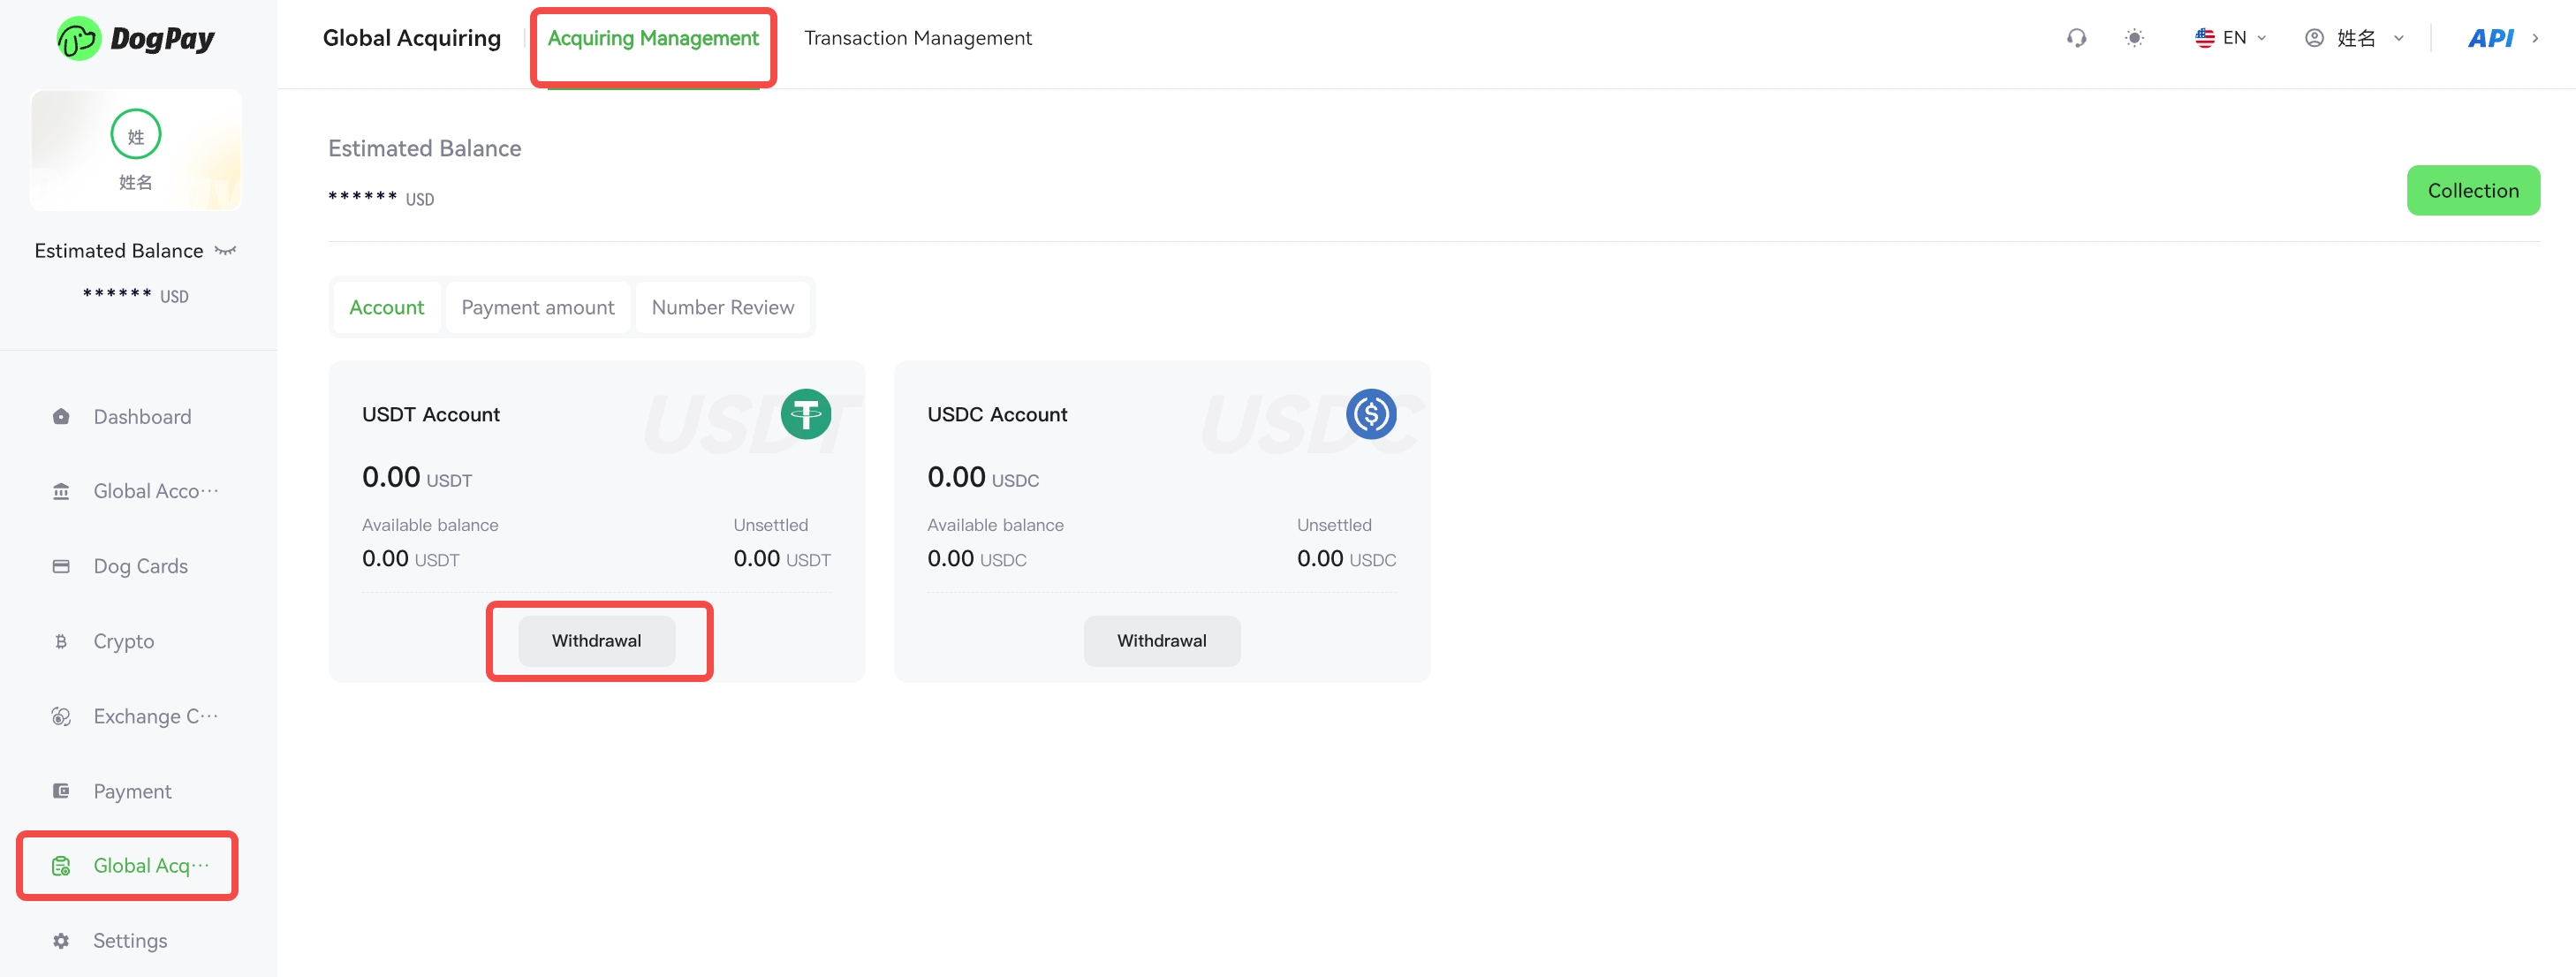The image size is (2576, 977).
Task: Click the Global Acquiring page heading
Action: (x=412, y=38)
